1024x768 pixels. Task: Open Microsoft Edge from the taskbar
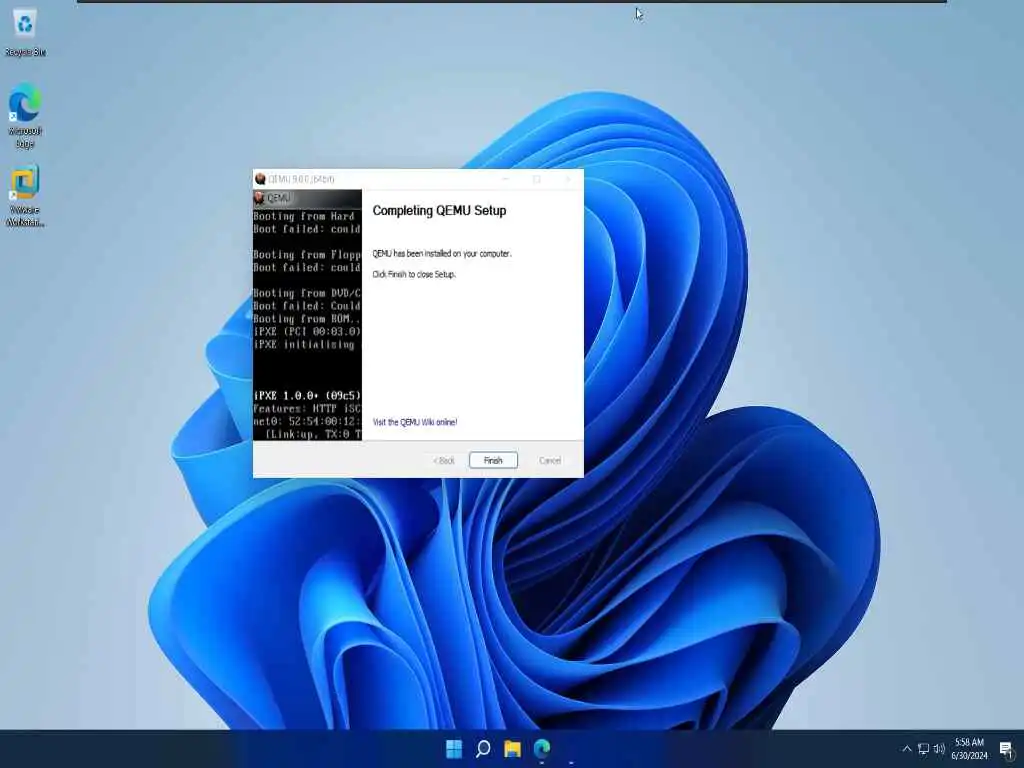coord(542,748)
